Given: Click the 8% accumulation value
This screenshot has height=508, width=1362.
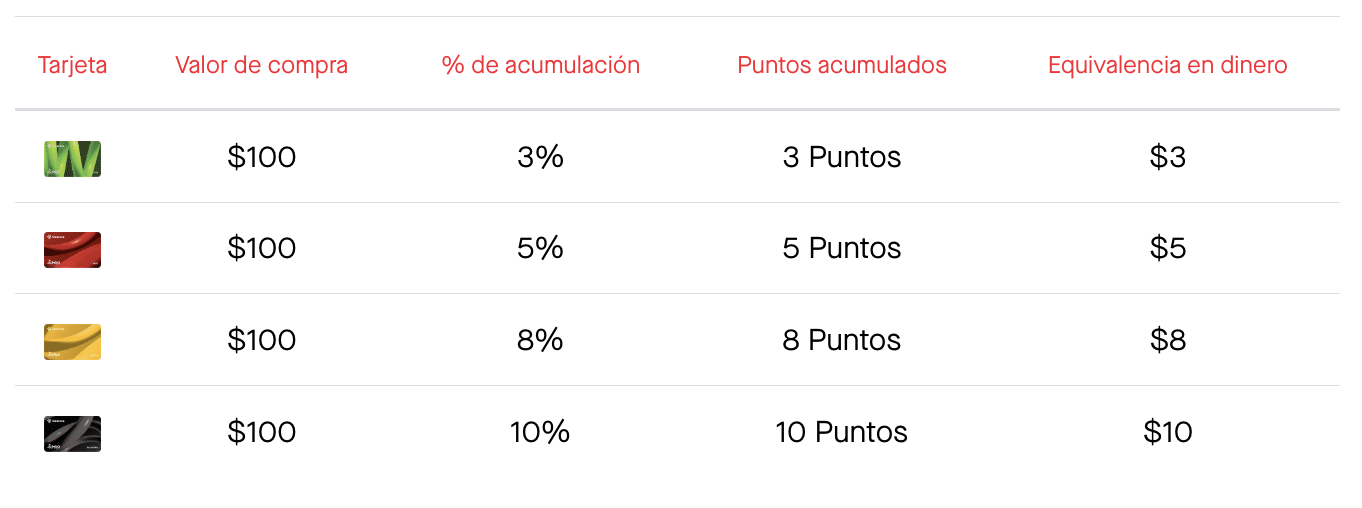Looking at the screenshot, I should [x=541, y=340].
